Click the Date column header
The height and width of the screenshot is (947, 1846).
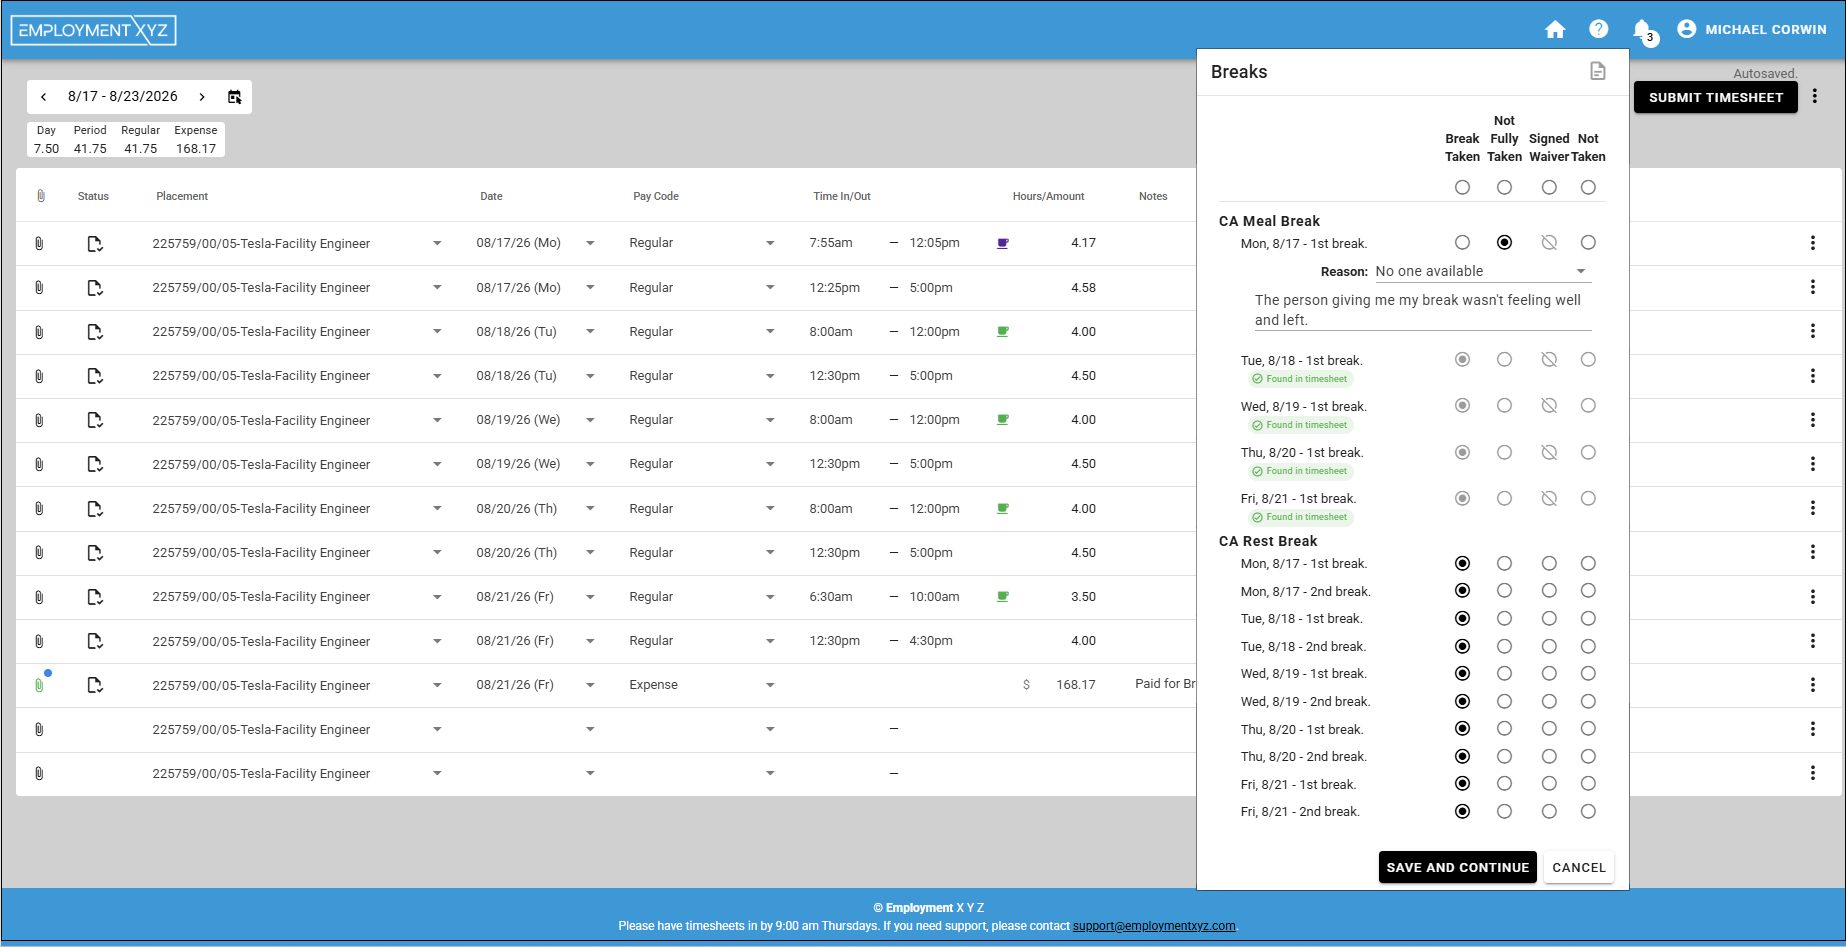(x=491, y=196)
